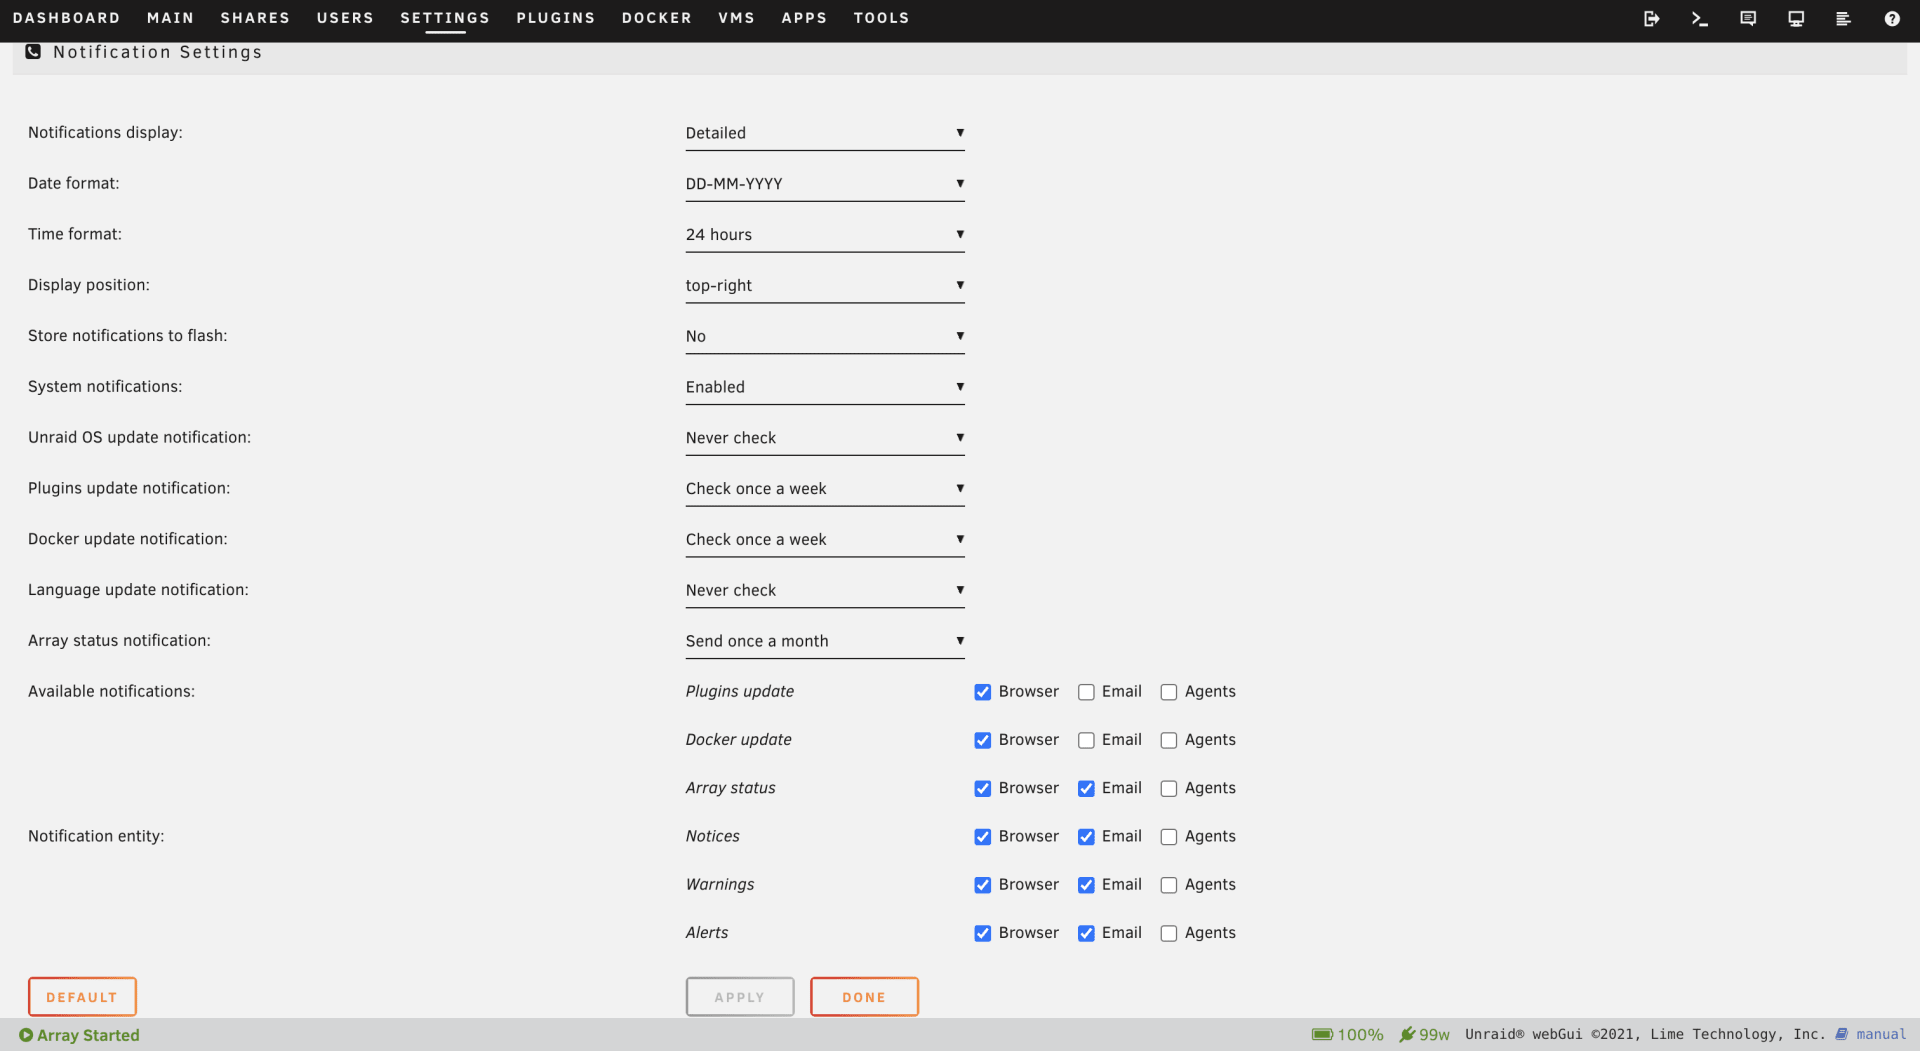Open the Time format dropdown
This screenshot has height=1051, width=1920.
coord(825,235)
